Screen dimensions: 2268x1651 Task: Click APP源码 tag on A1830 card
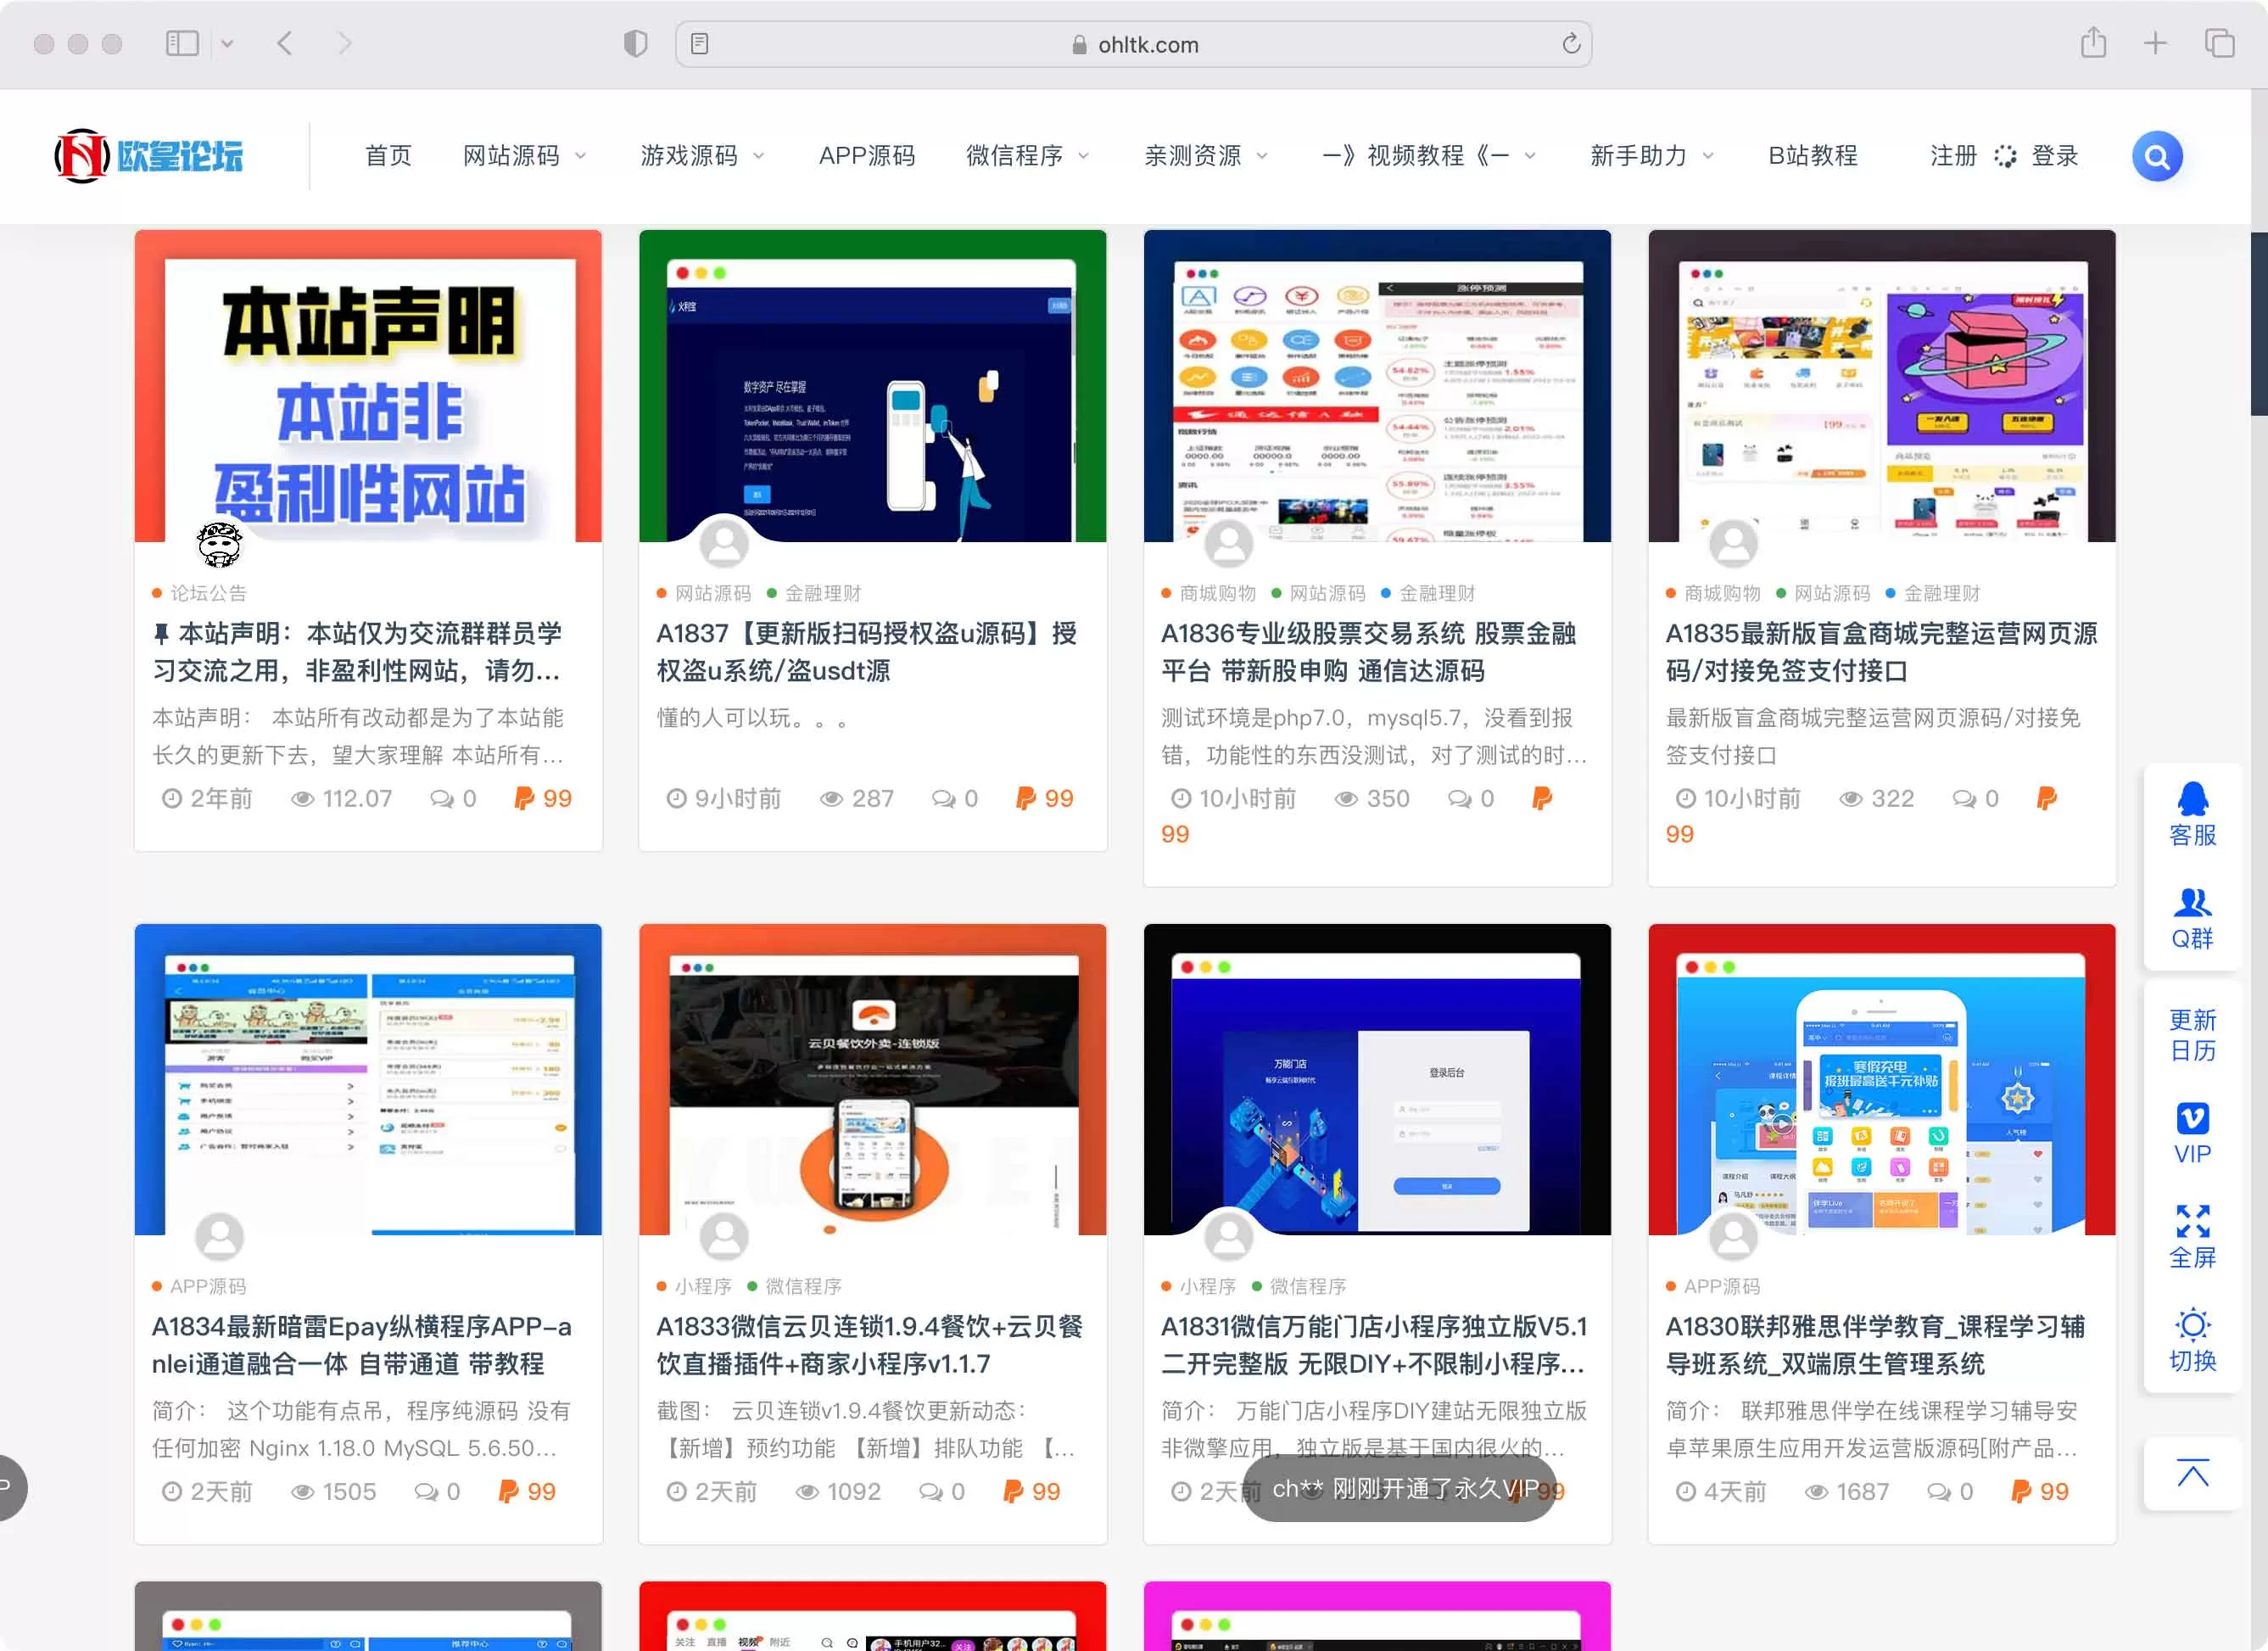pos(1721,1286)
